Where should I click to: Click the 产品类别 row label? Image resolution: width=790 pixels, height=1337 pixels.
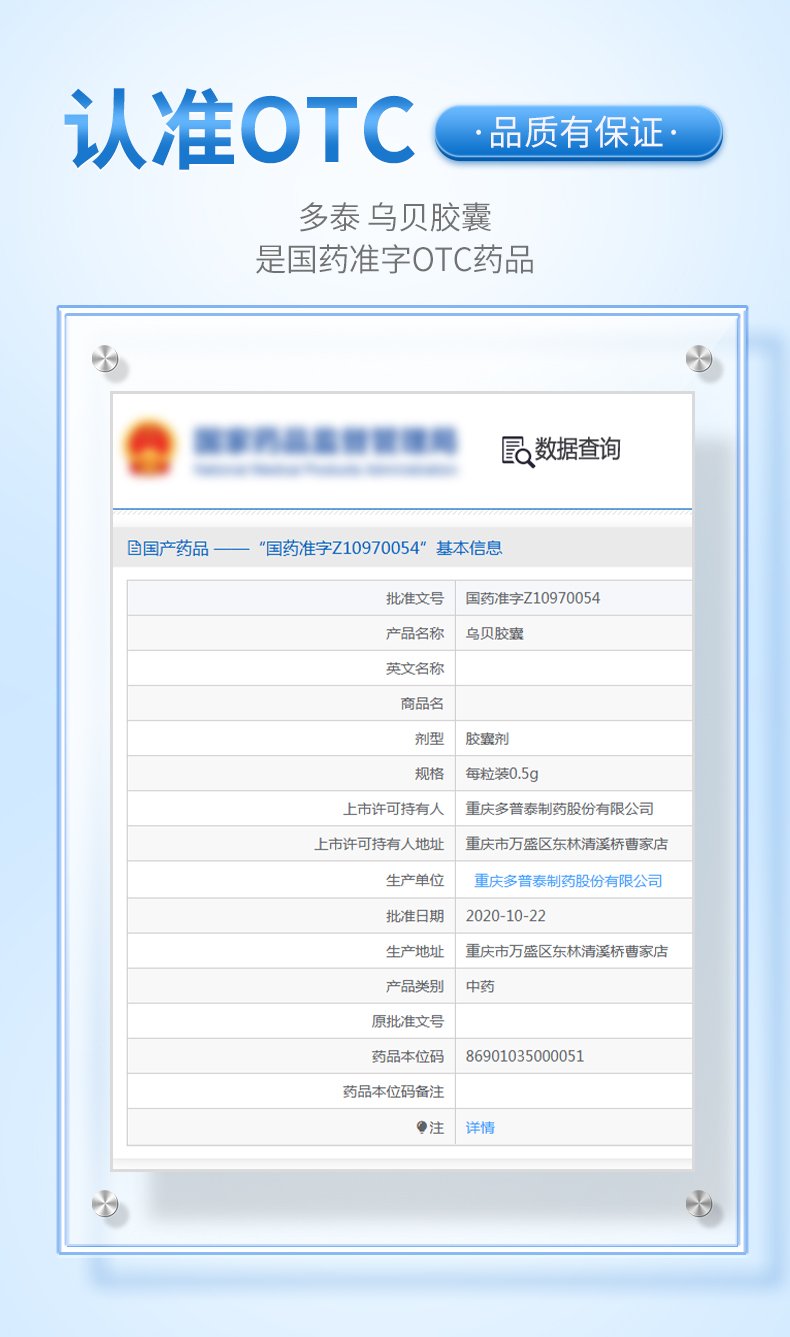[x=415, y=986]
